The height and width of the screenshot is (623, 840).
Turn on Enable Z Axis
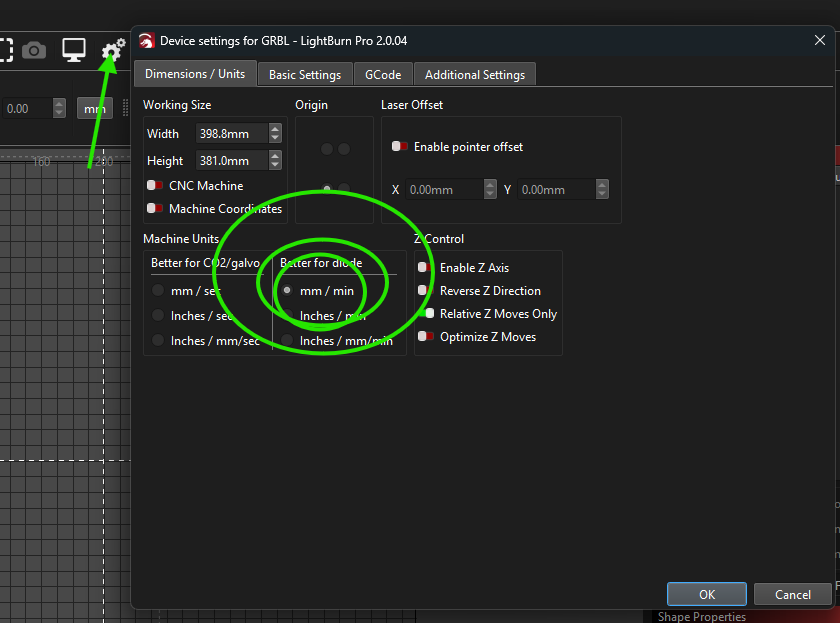pyautogui.click(x=426, y=268)
